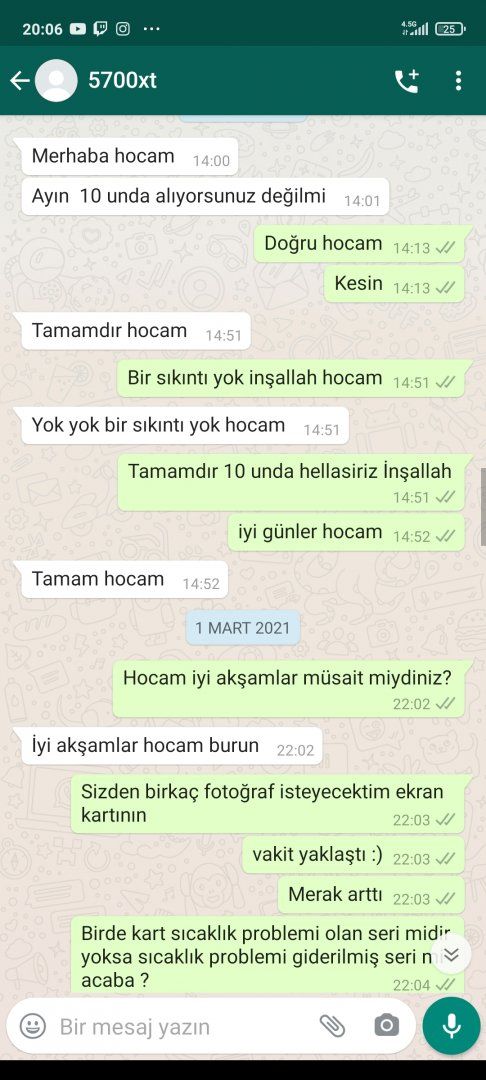Screen dimensions: 486x1080
Task: Open the camera from message bar
Action: point(386,1026)
